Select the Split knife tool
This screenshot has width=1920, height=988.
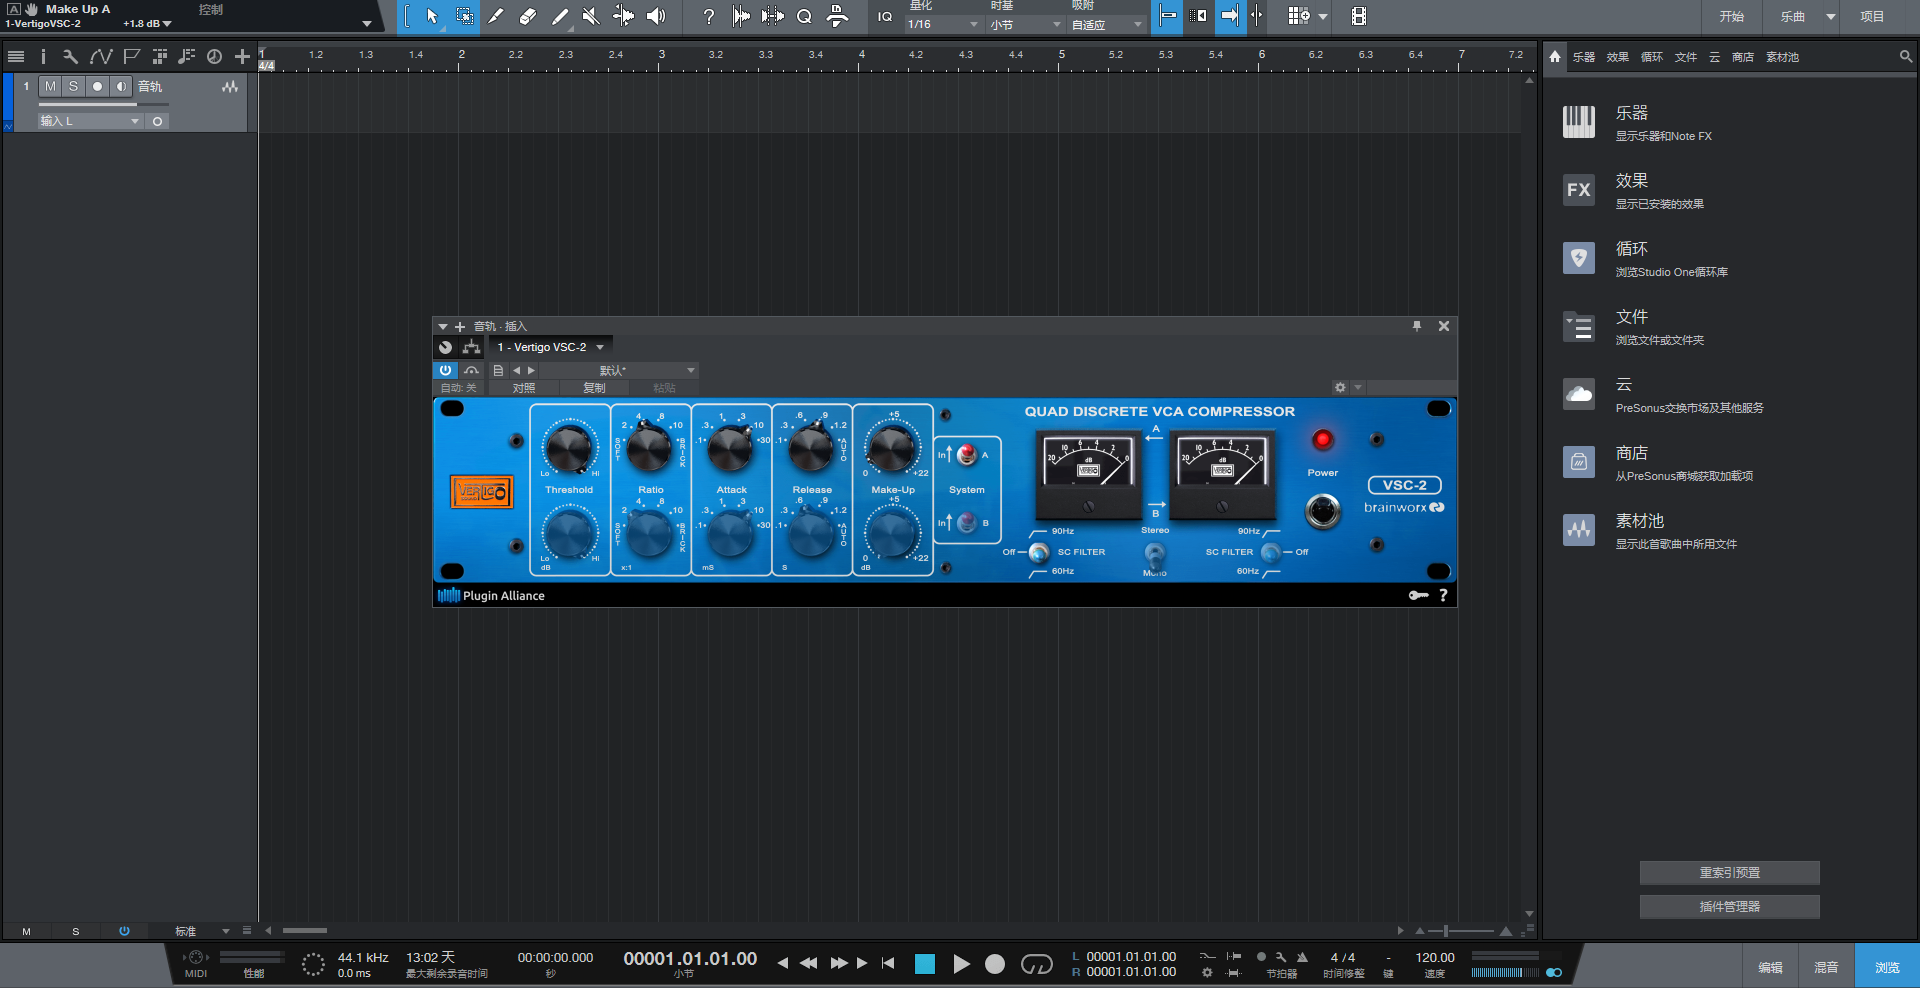(x=496, y=16)
